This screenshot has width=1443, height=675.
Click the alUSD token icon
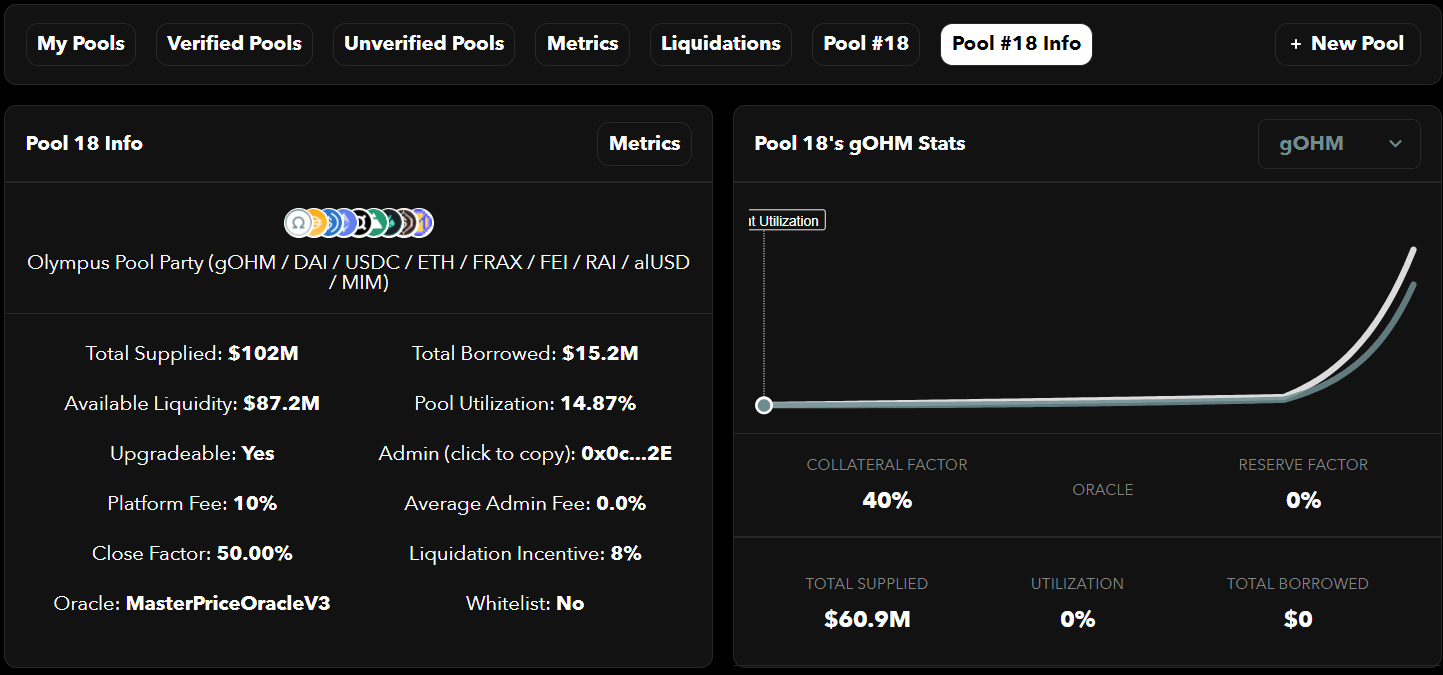tap(405, 223)
